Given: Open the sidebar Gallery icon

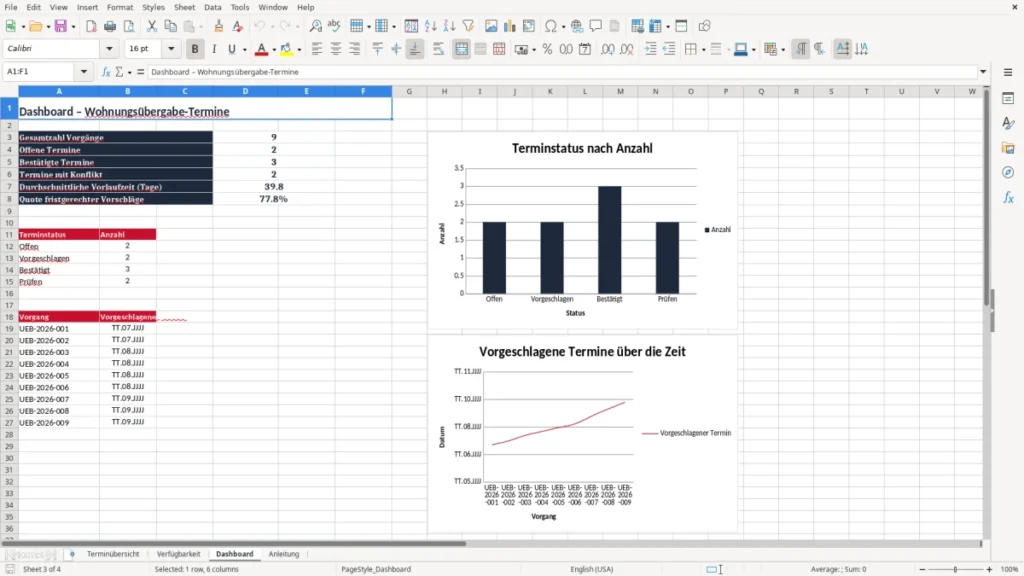Looking at the screenshot, I should pos(1008,148).
